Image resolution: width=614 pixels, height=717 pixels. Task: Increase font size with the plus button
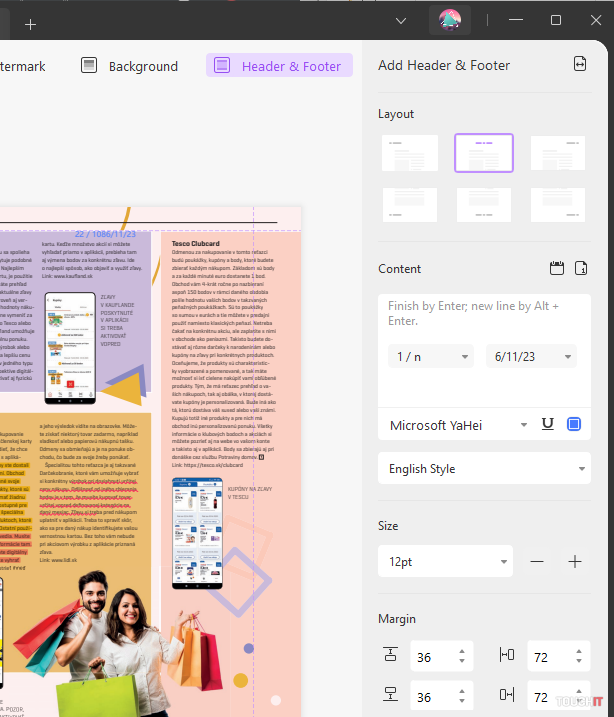(x=575, y=561)
